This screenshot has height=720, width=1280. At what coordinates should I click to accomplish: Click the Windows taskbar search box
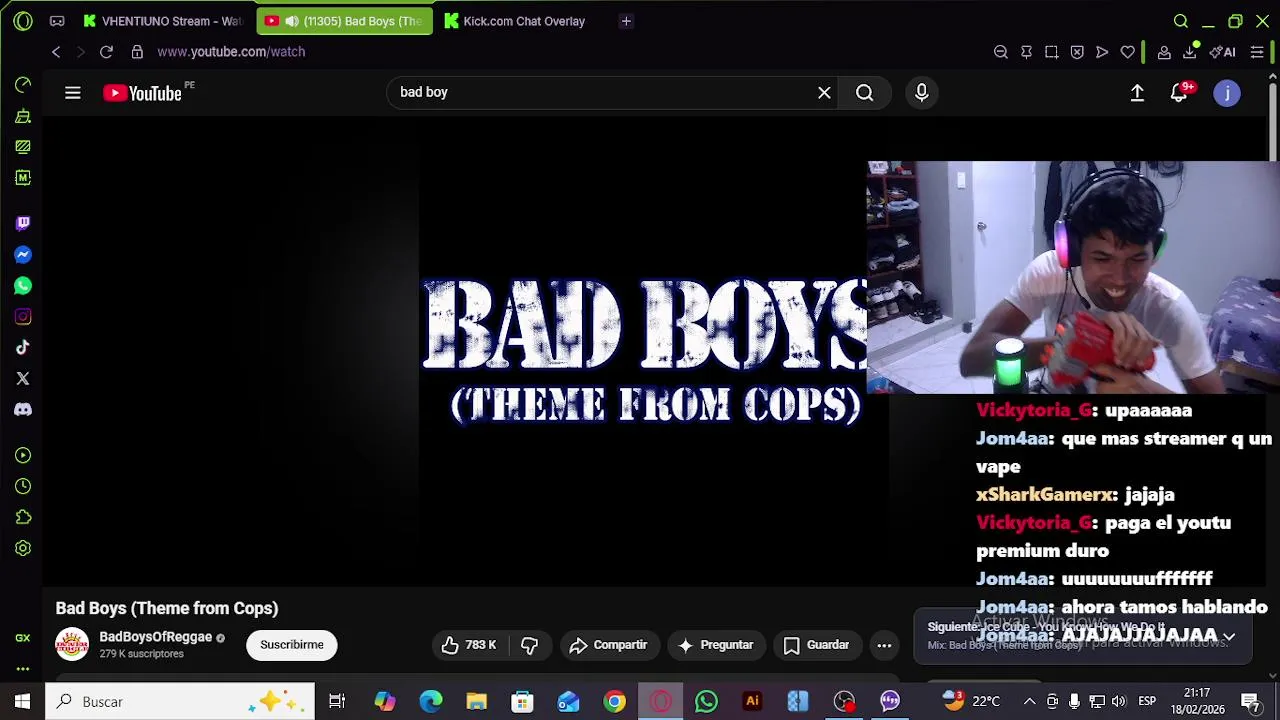(x=180, y=702)
